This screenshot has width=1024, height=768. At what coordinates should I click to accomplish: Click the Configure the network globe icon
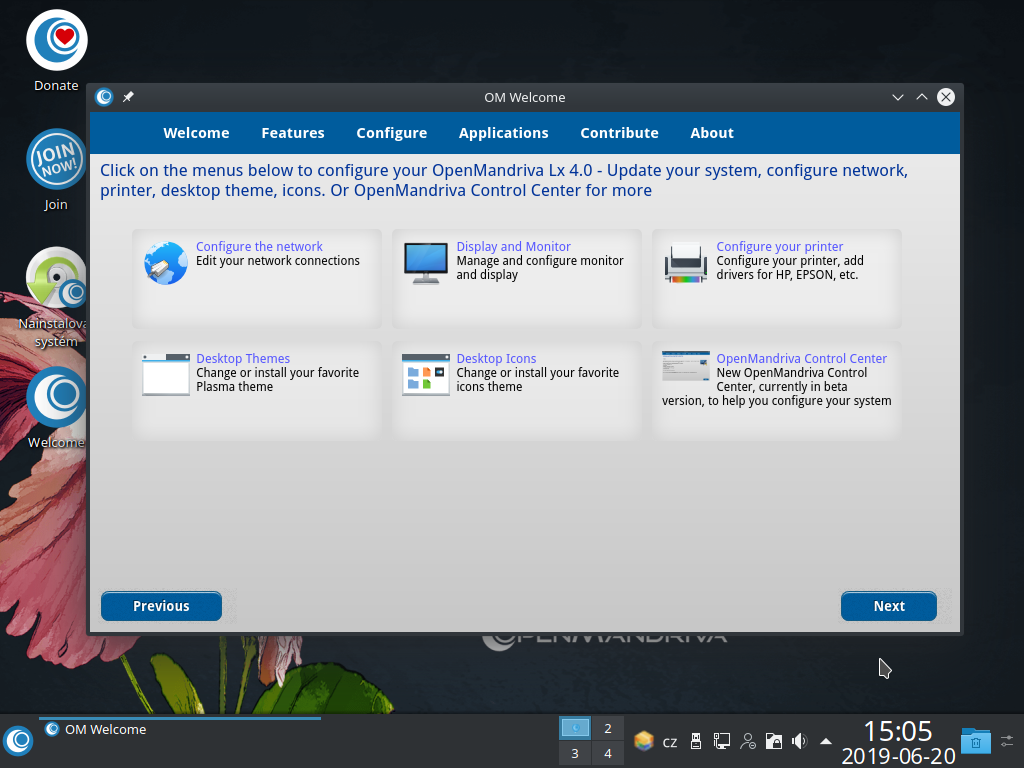point(166,263)
